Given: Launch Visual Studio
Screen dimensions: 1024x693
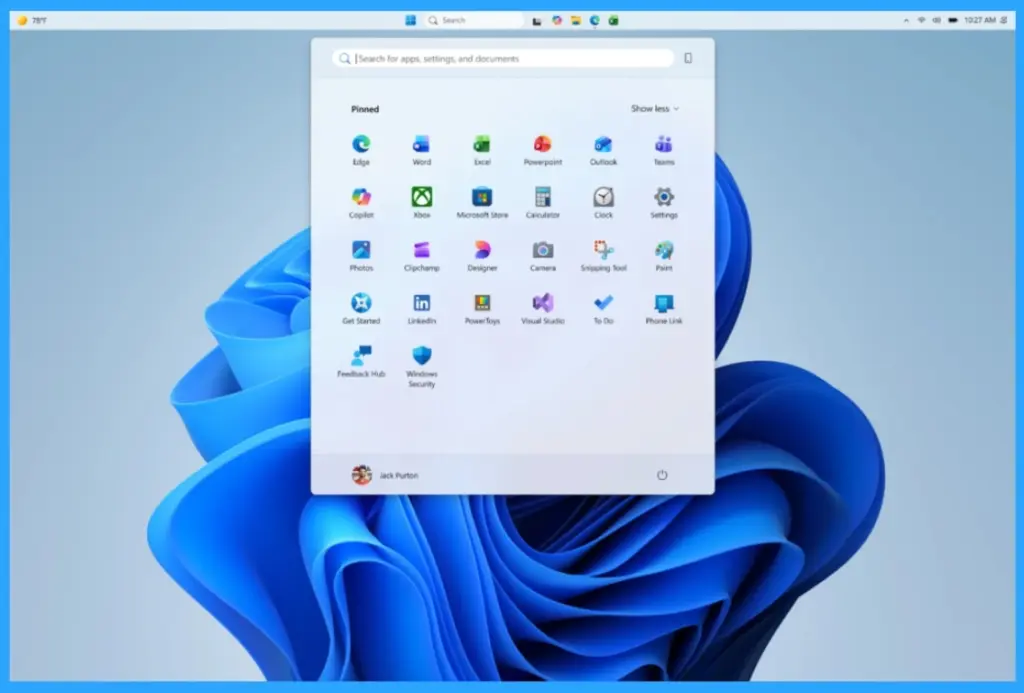Looking at the screenshot, I should click(x=543, y=308).
